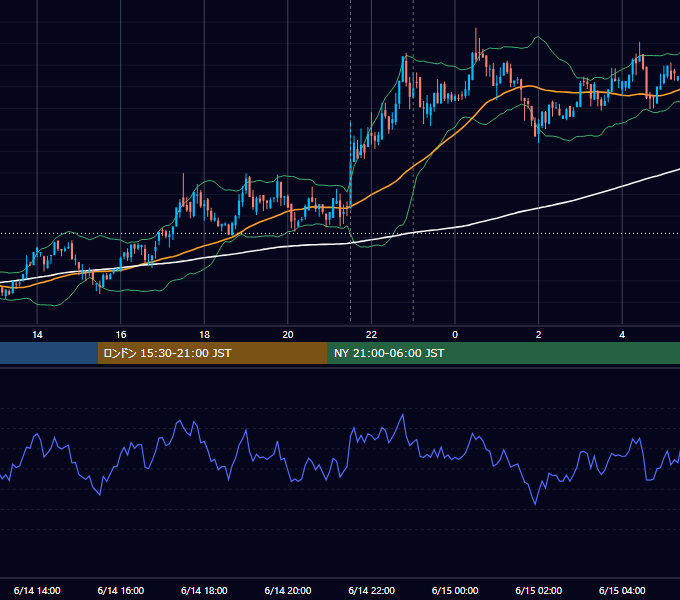This screenshot has width=680, height=600.
Task: Click the 6/14 18:00 date label
Action: (x=204, y=590)
